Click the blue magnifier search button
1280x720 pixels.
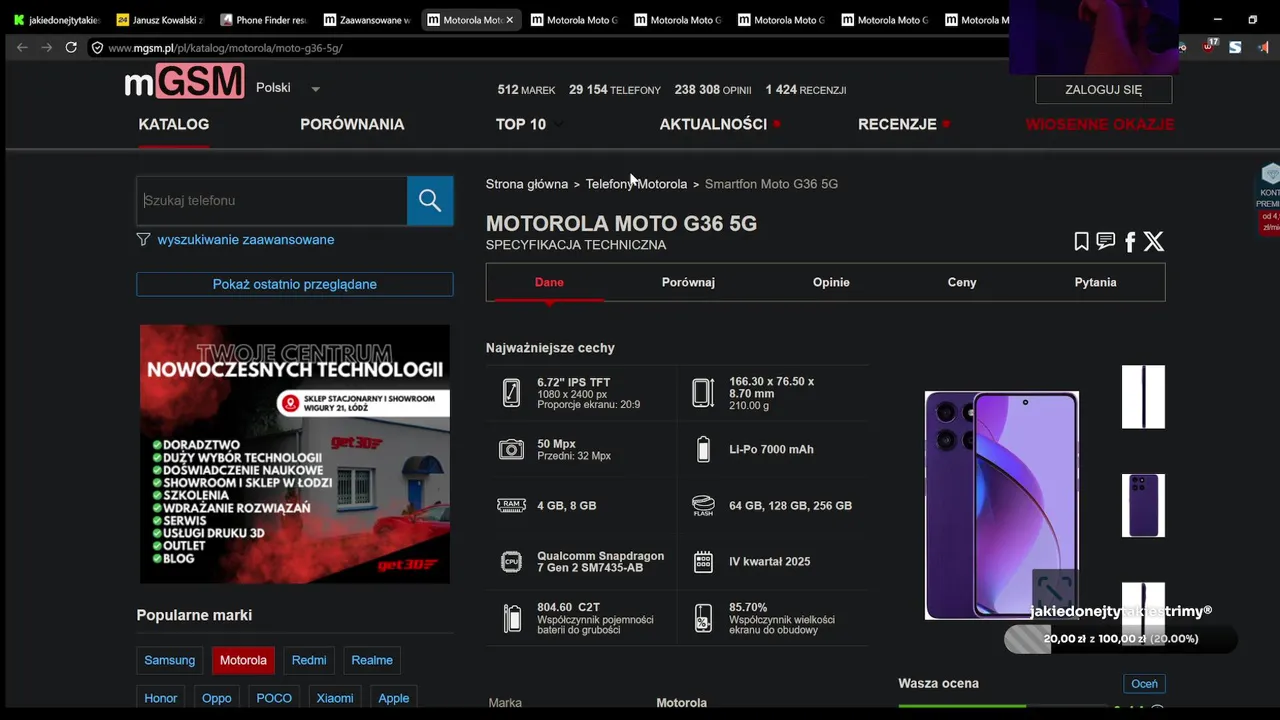pos(430,200)
